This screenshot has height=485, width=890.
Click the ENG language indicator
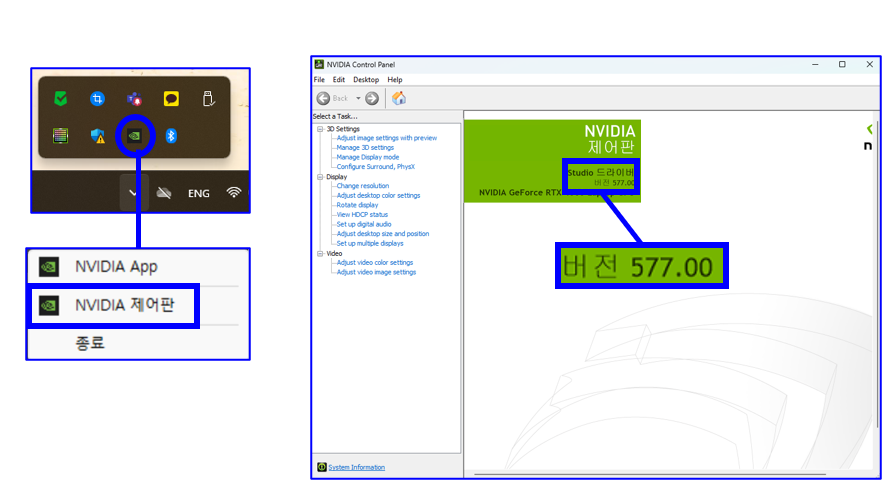pyautogui.click(x=199, y=192)
